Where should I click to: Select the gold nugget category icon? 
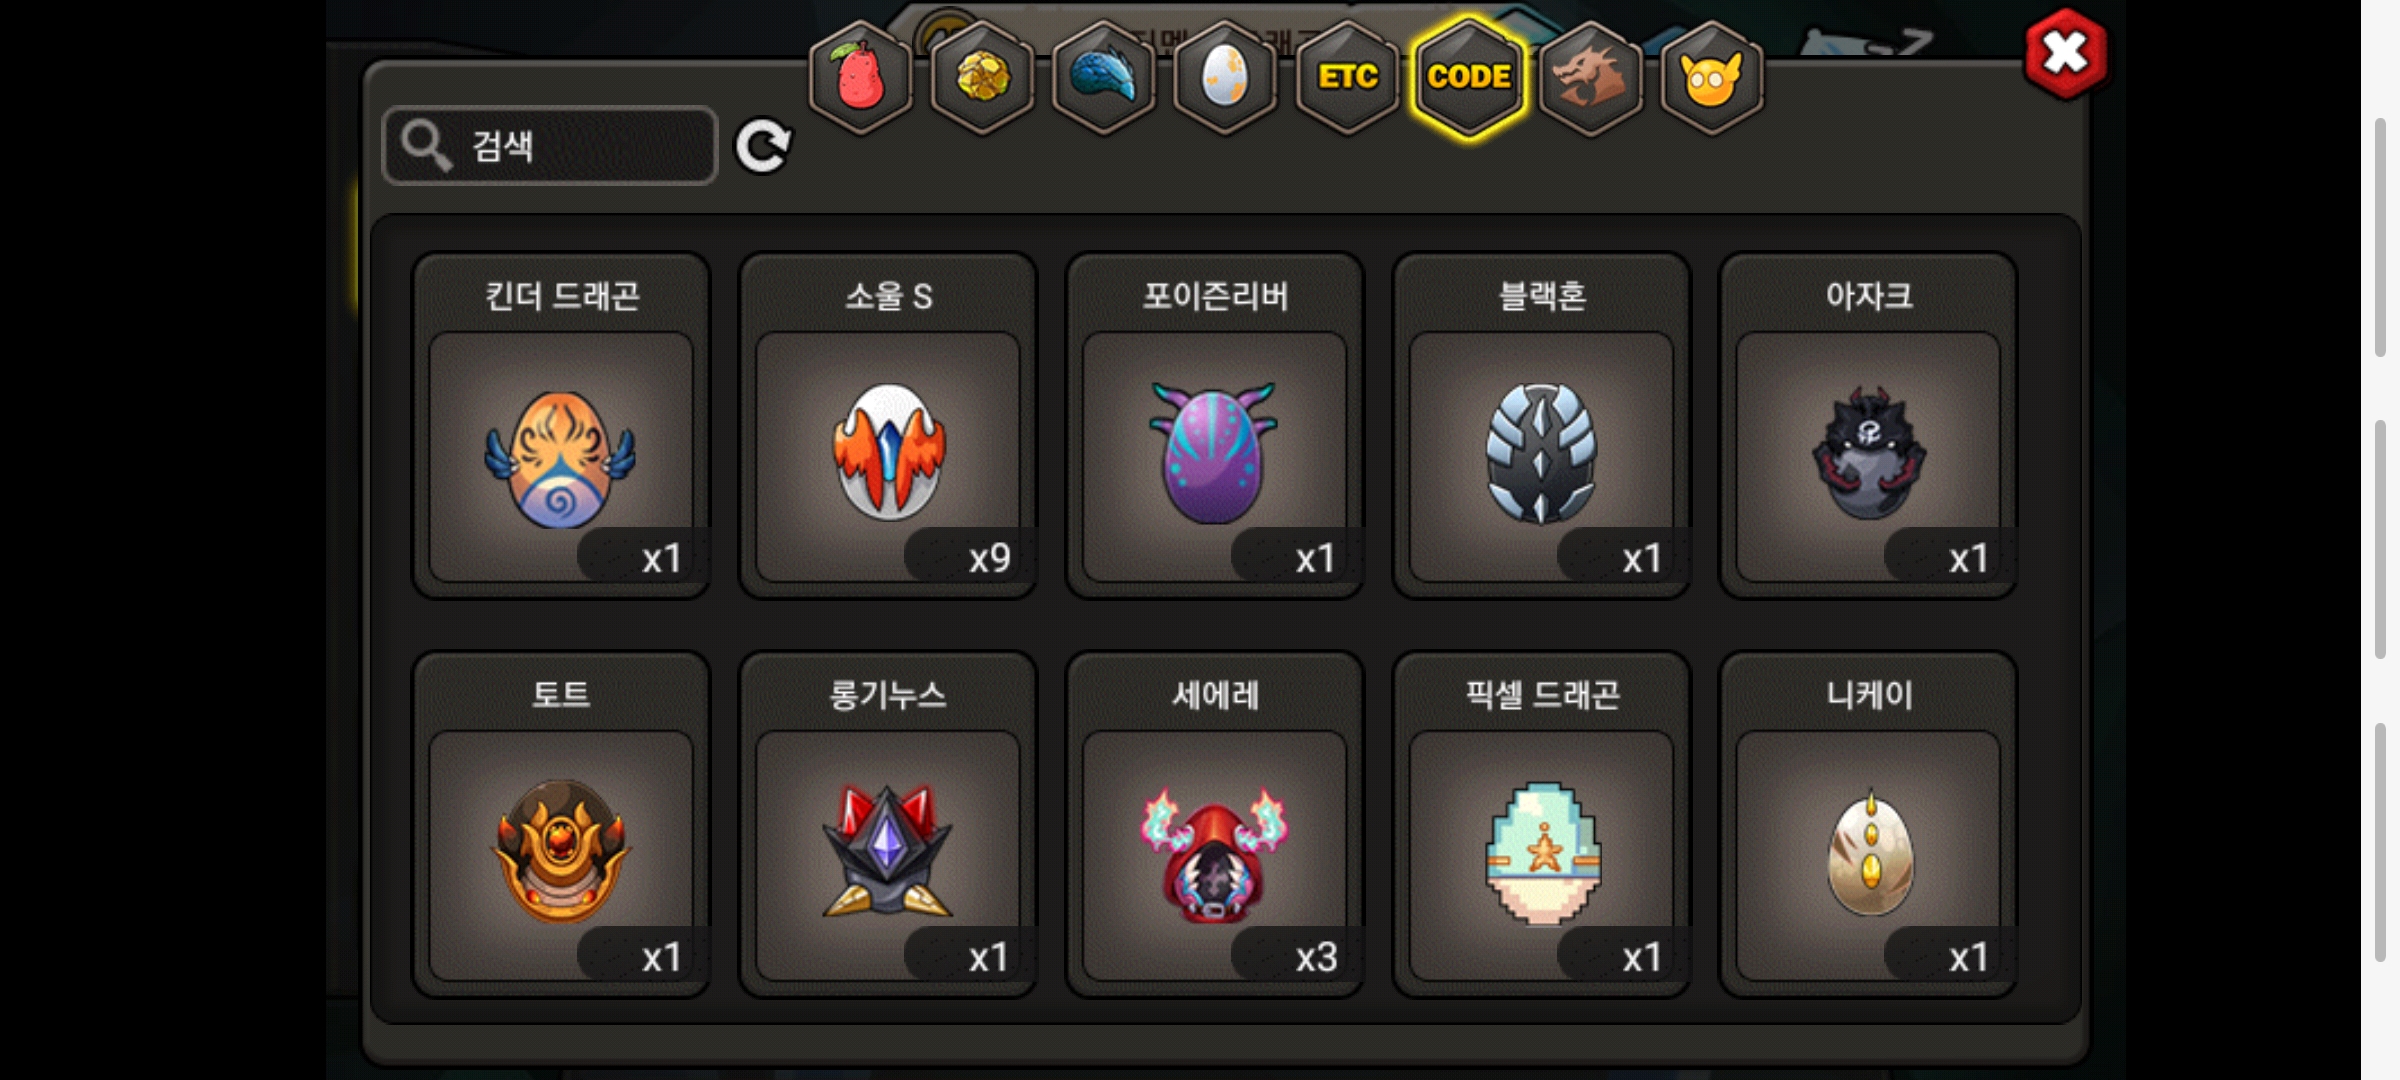[x=982, y=78]
